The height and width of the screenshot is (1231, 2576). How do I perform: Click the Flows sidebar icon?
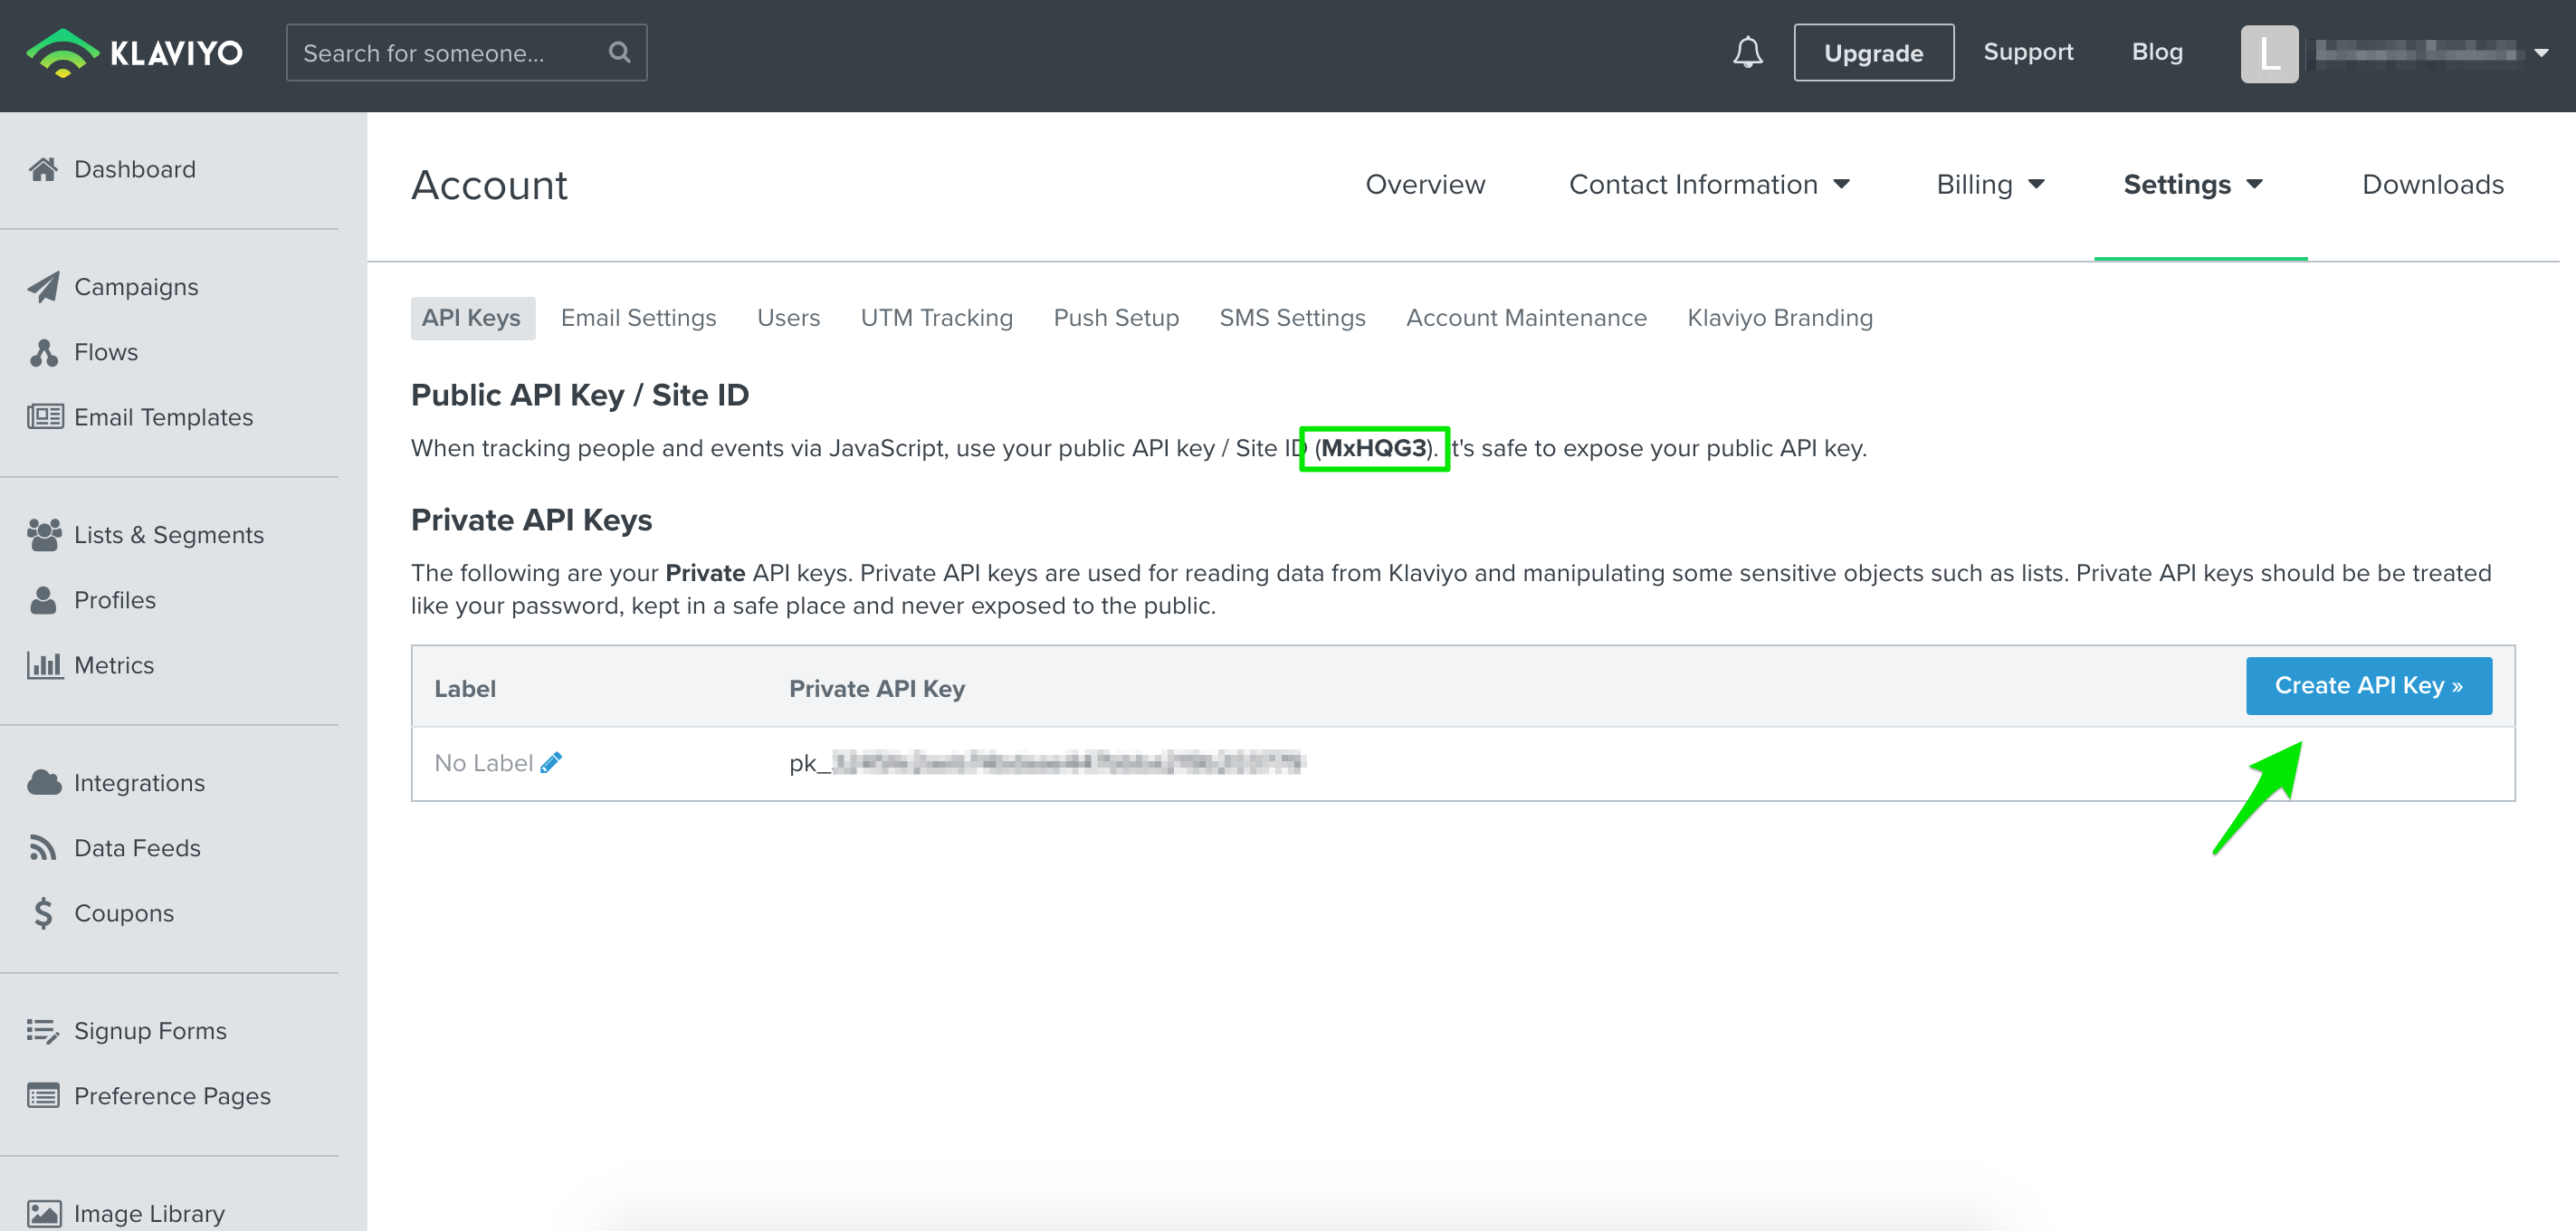pos(43,352)
